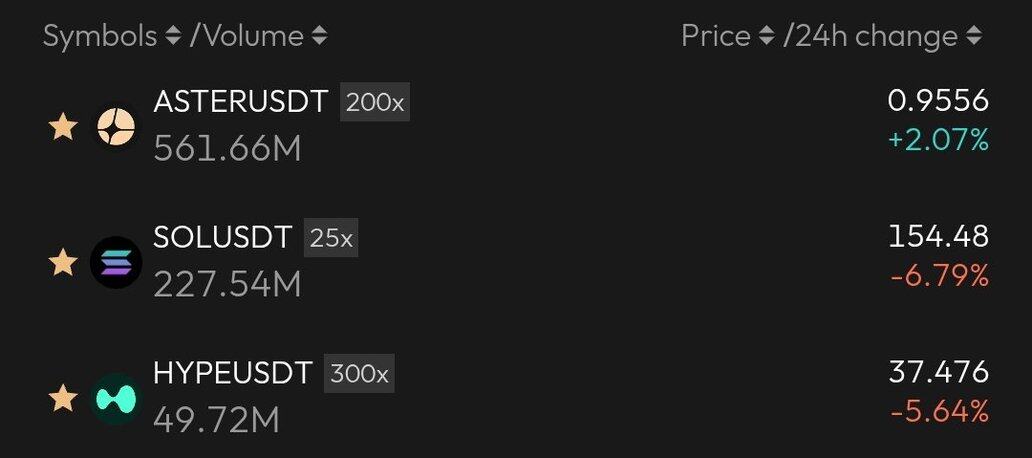Click the Symbols column header label

tap(100, 37)
